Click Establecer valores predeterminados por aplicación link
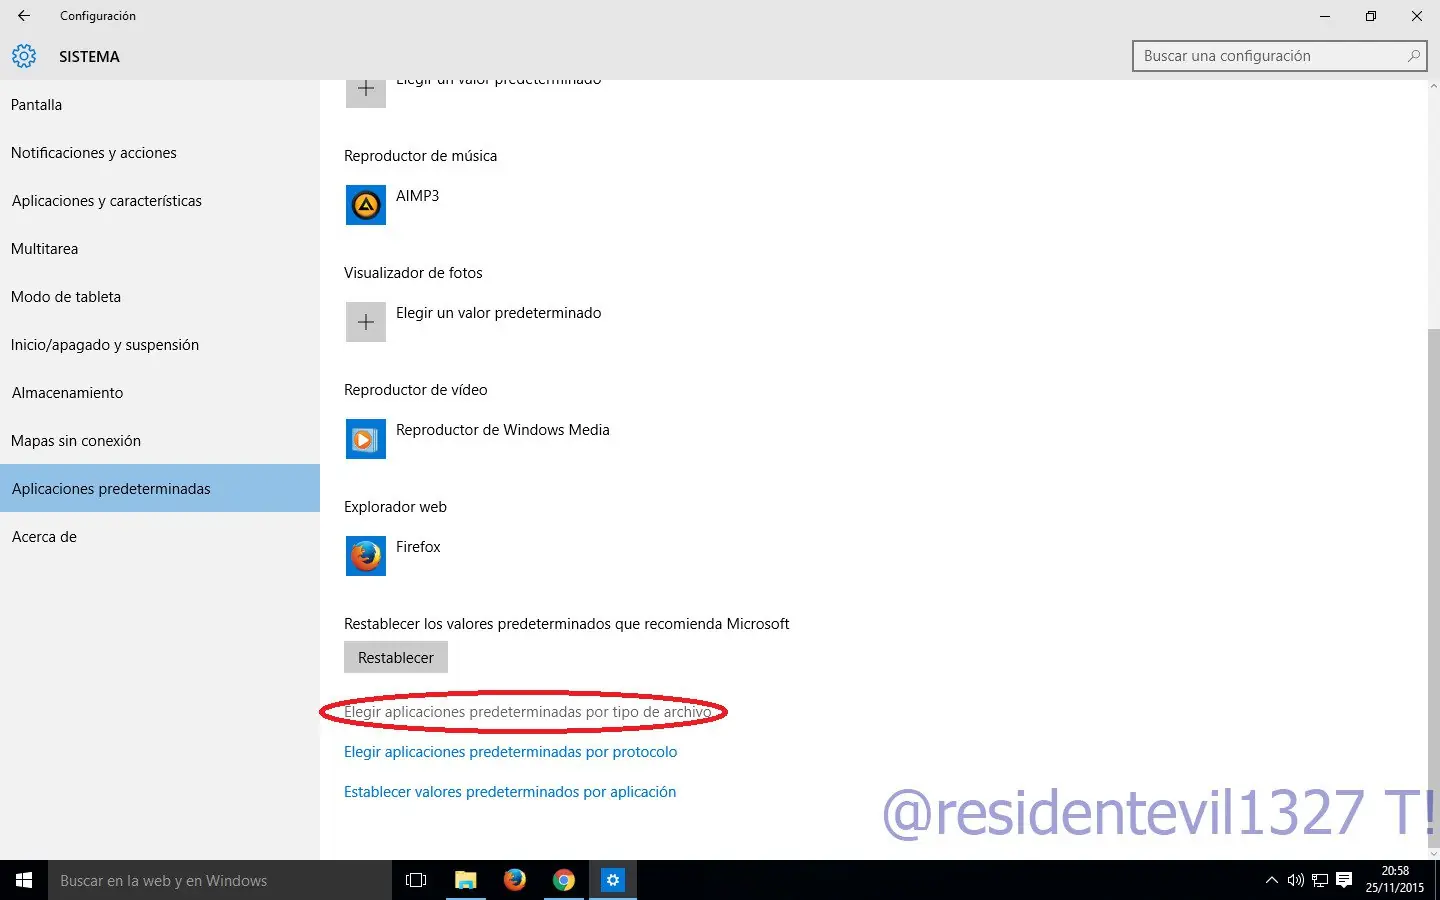The height and width of the screenshot is (900, 1440). pos(510,792)
